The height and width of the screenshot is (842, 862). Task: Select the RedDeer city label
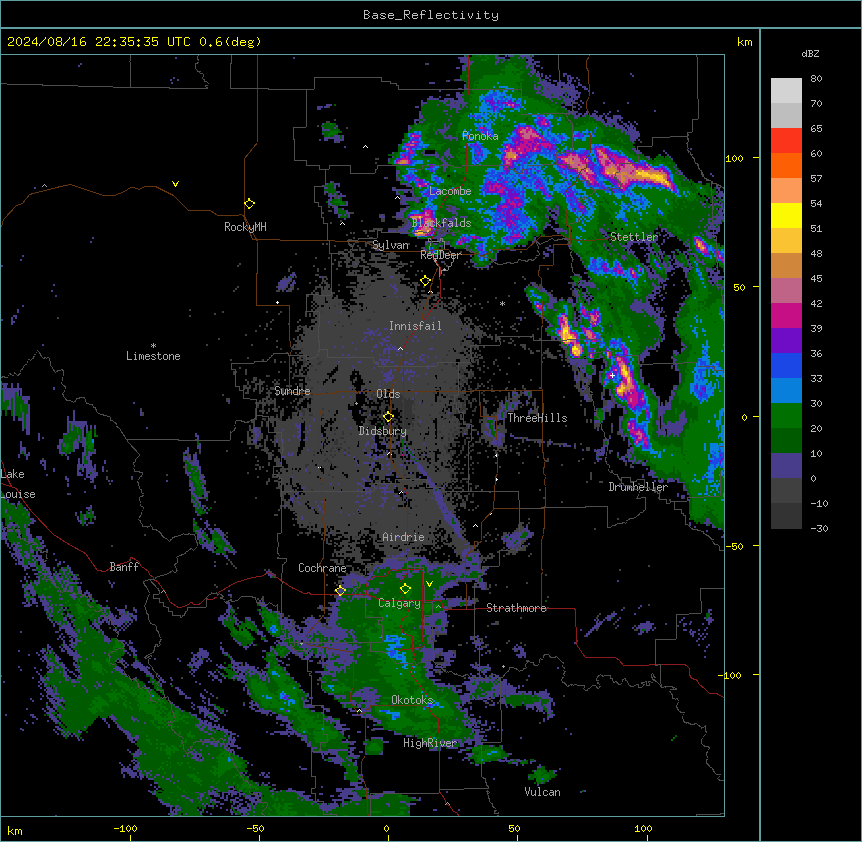pyautogui.click(x=440, y=255)
